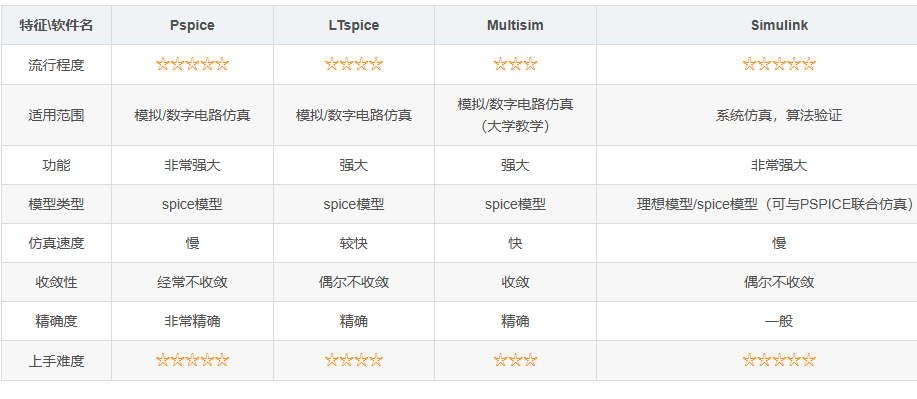The height and width of the screenshot is (399, 917).
Task: Click the Multisim 上手难度 star rating
Action: point(515,360)
